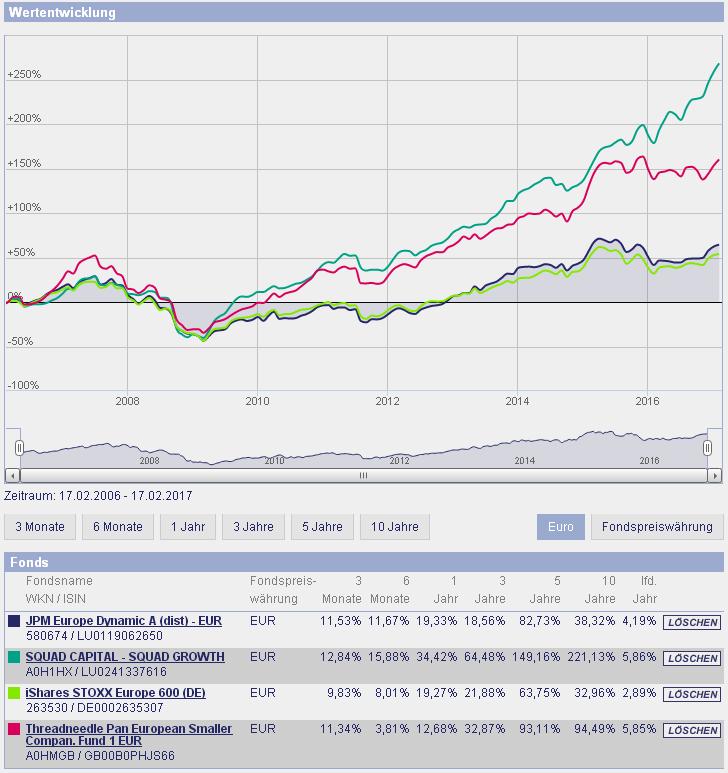The image size is (728, 773).
Task: Open JPM Europe Dynamic A fund link
Action: click(x=124, y=621)
